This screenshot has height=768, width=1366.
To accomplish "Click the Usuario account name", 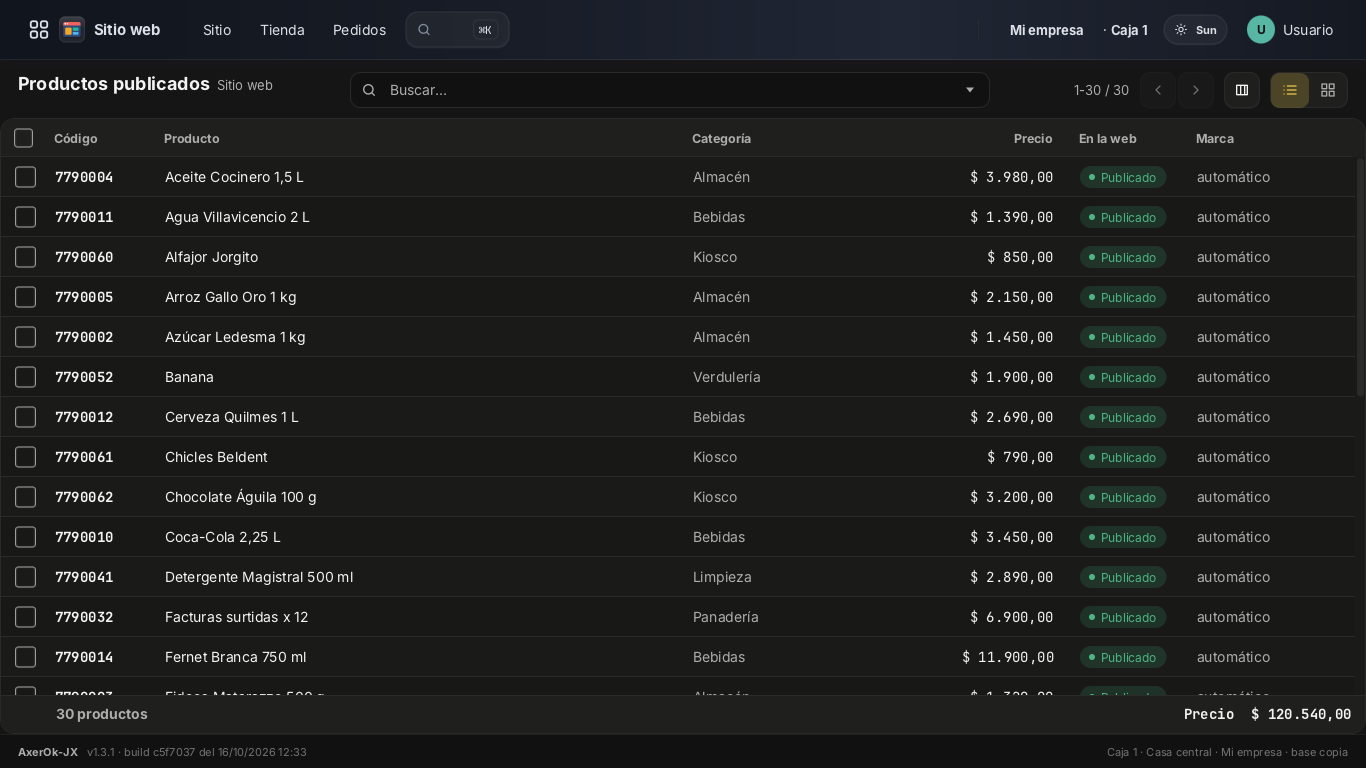I will [x=1308, y=30].
